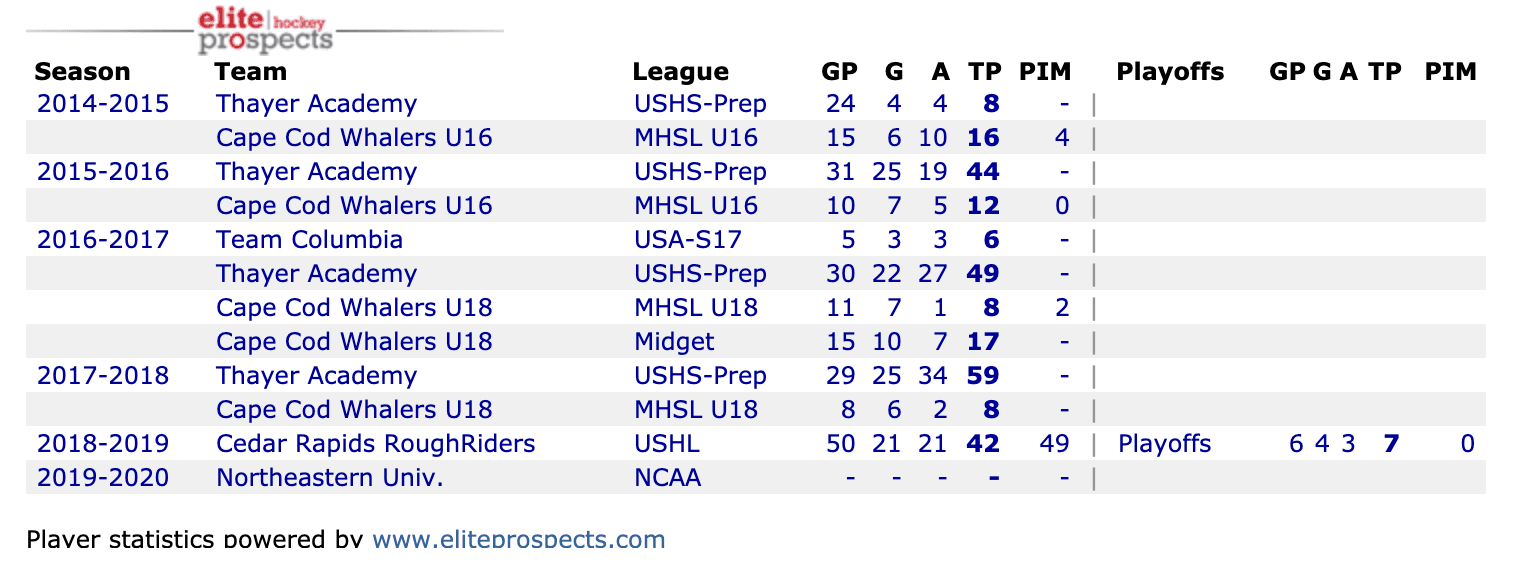Click the League column header
The height and width of the screenshot is (566, 1522).
click(680, 72)
